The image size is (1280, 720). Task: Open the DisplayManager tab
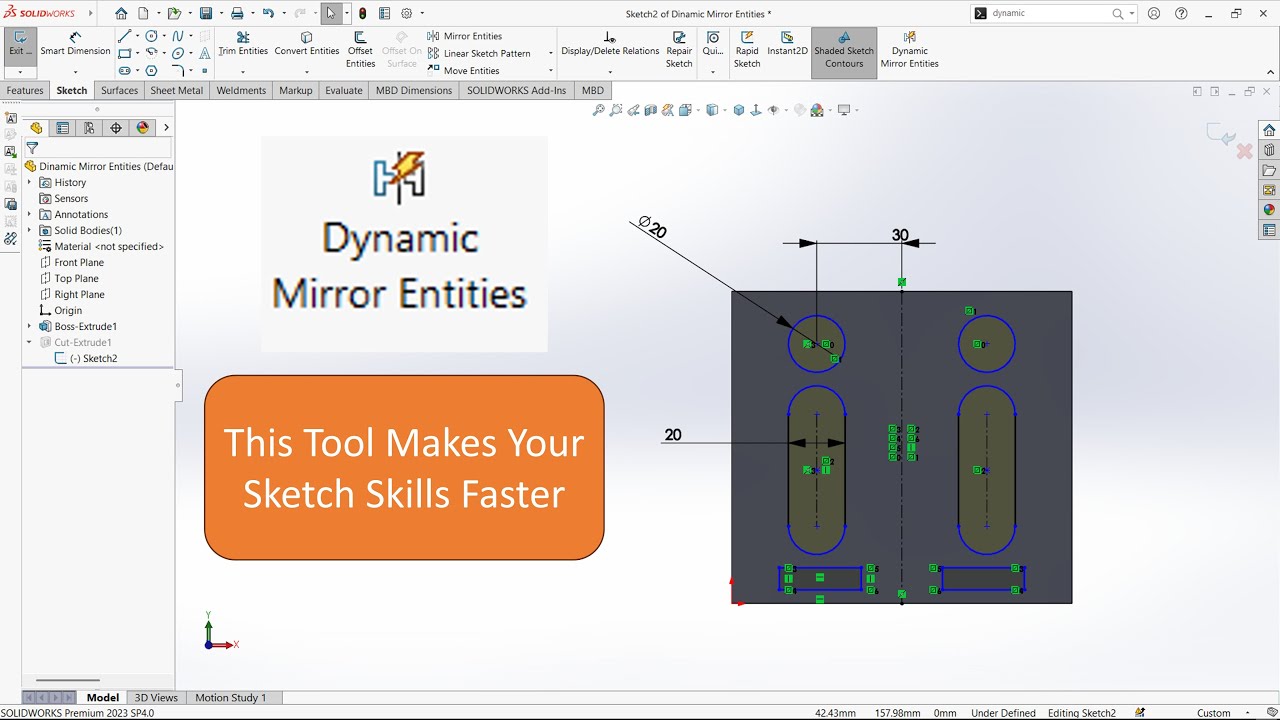[x=142, y=128]
